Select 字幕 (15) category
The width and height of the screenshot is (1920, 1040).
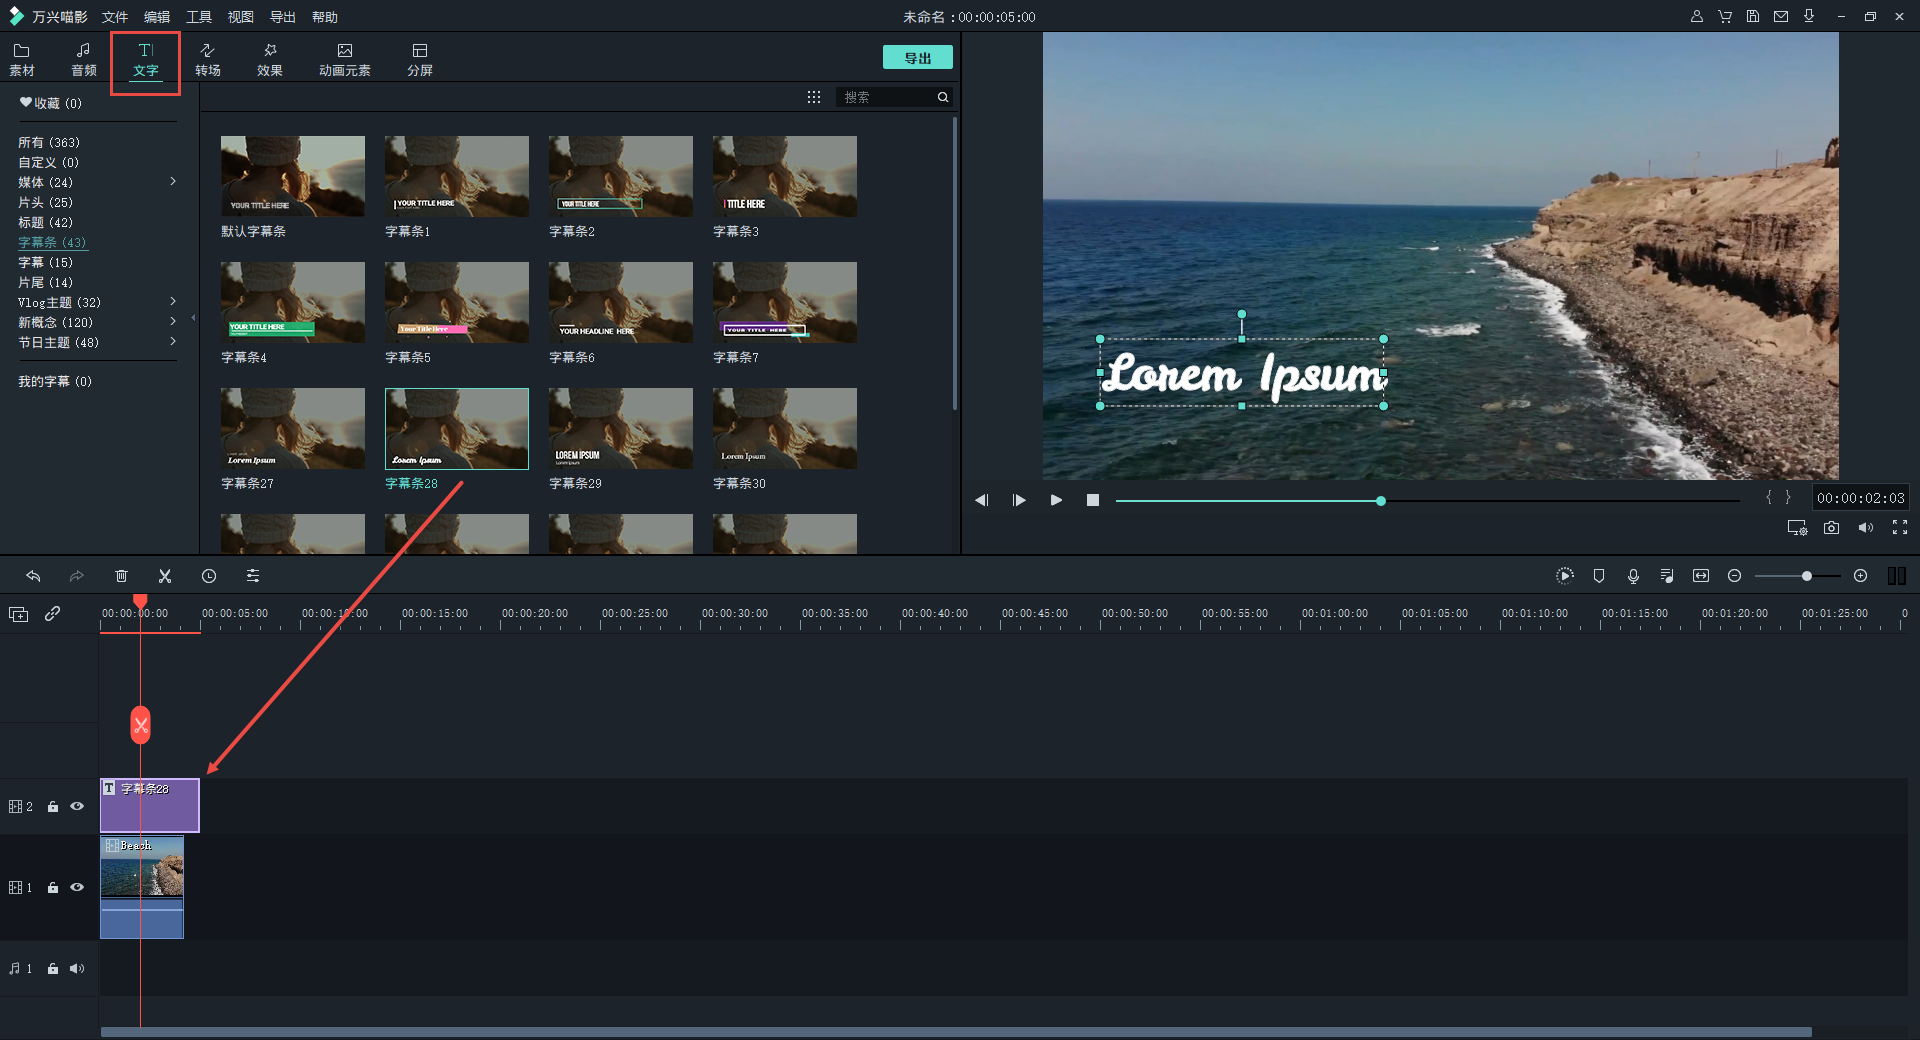point(46,262)
